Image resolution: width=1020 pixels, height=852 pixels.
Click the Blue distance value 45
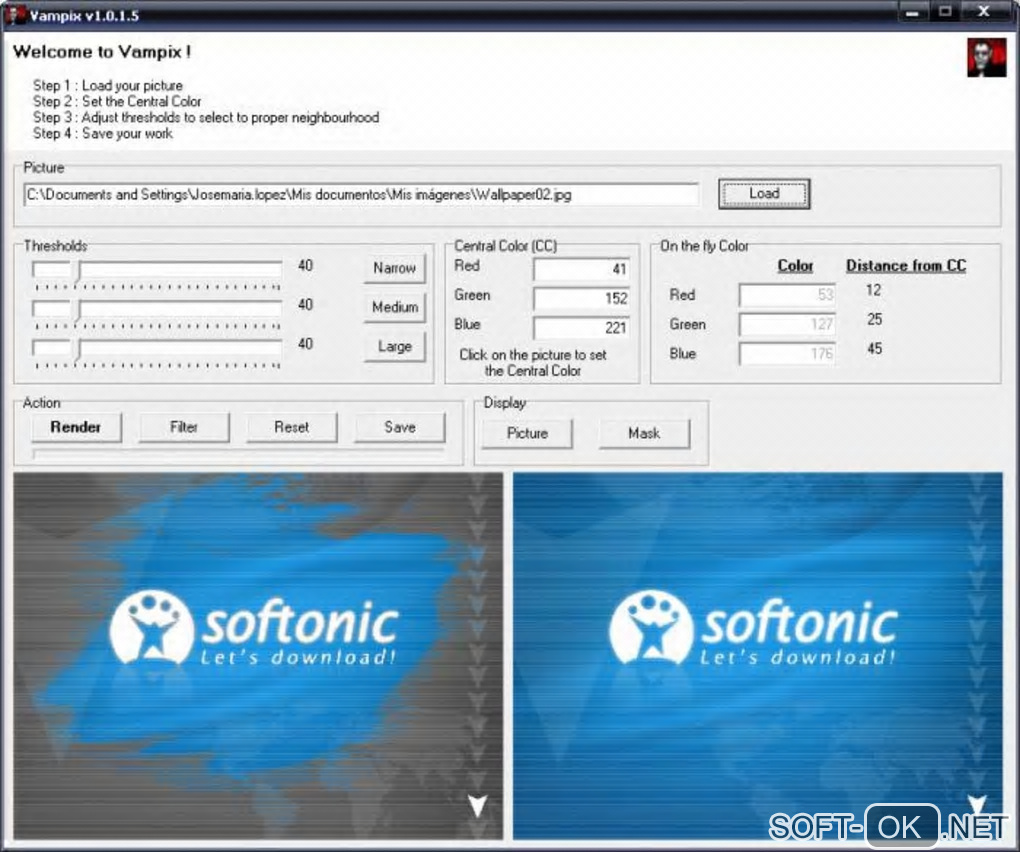[874, 349]
